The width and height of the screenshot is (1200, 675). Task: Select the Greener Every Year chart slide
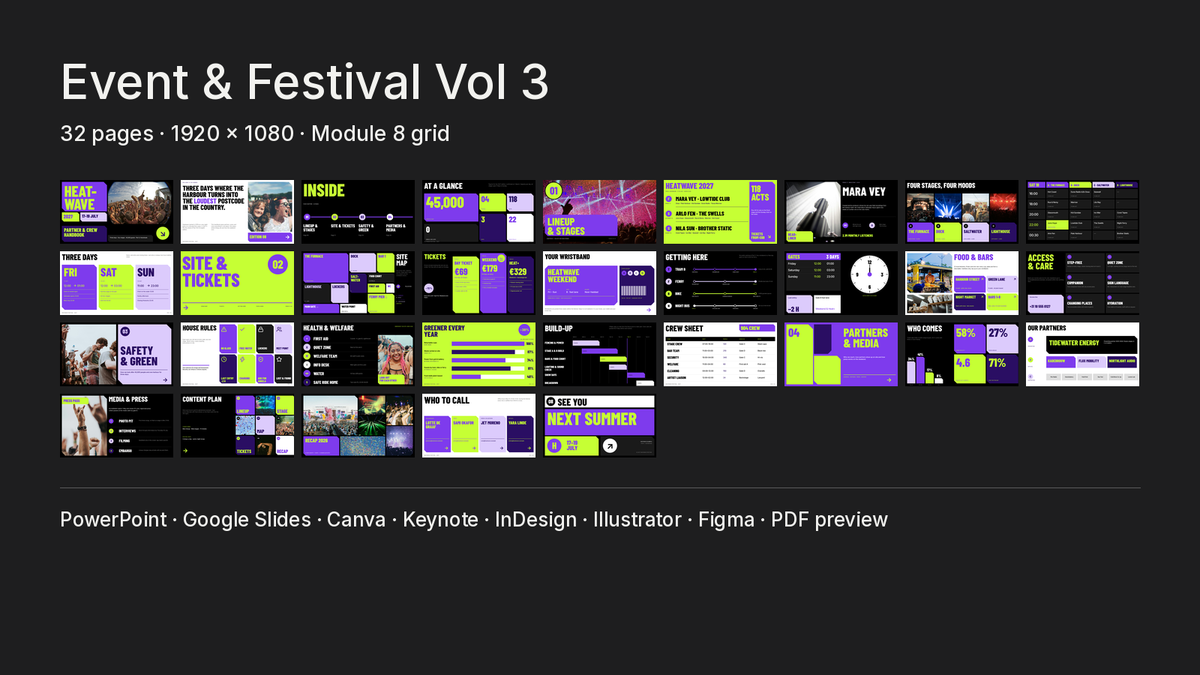click(x=478, y=354)
